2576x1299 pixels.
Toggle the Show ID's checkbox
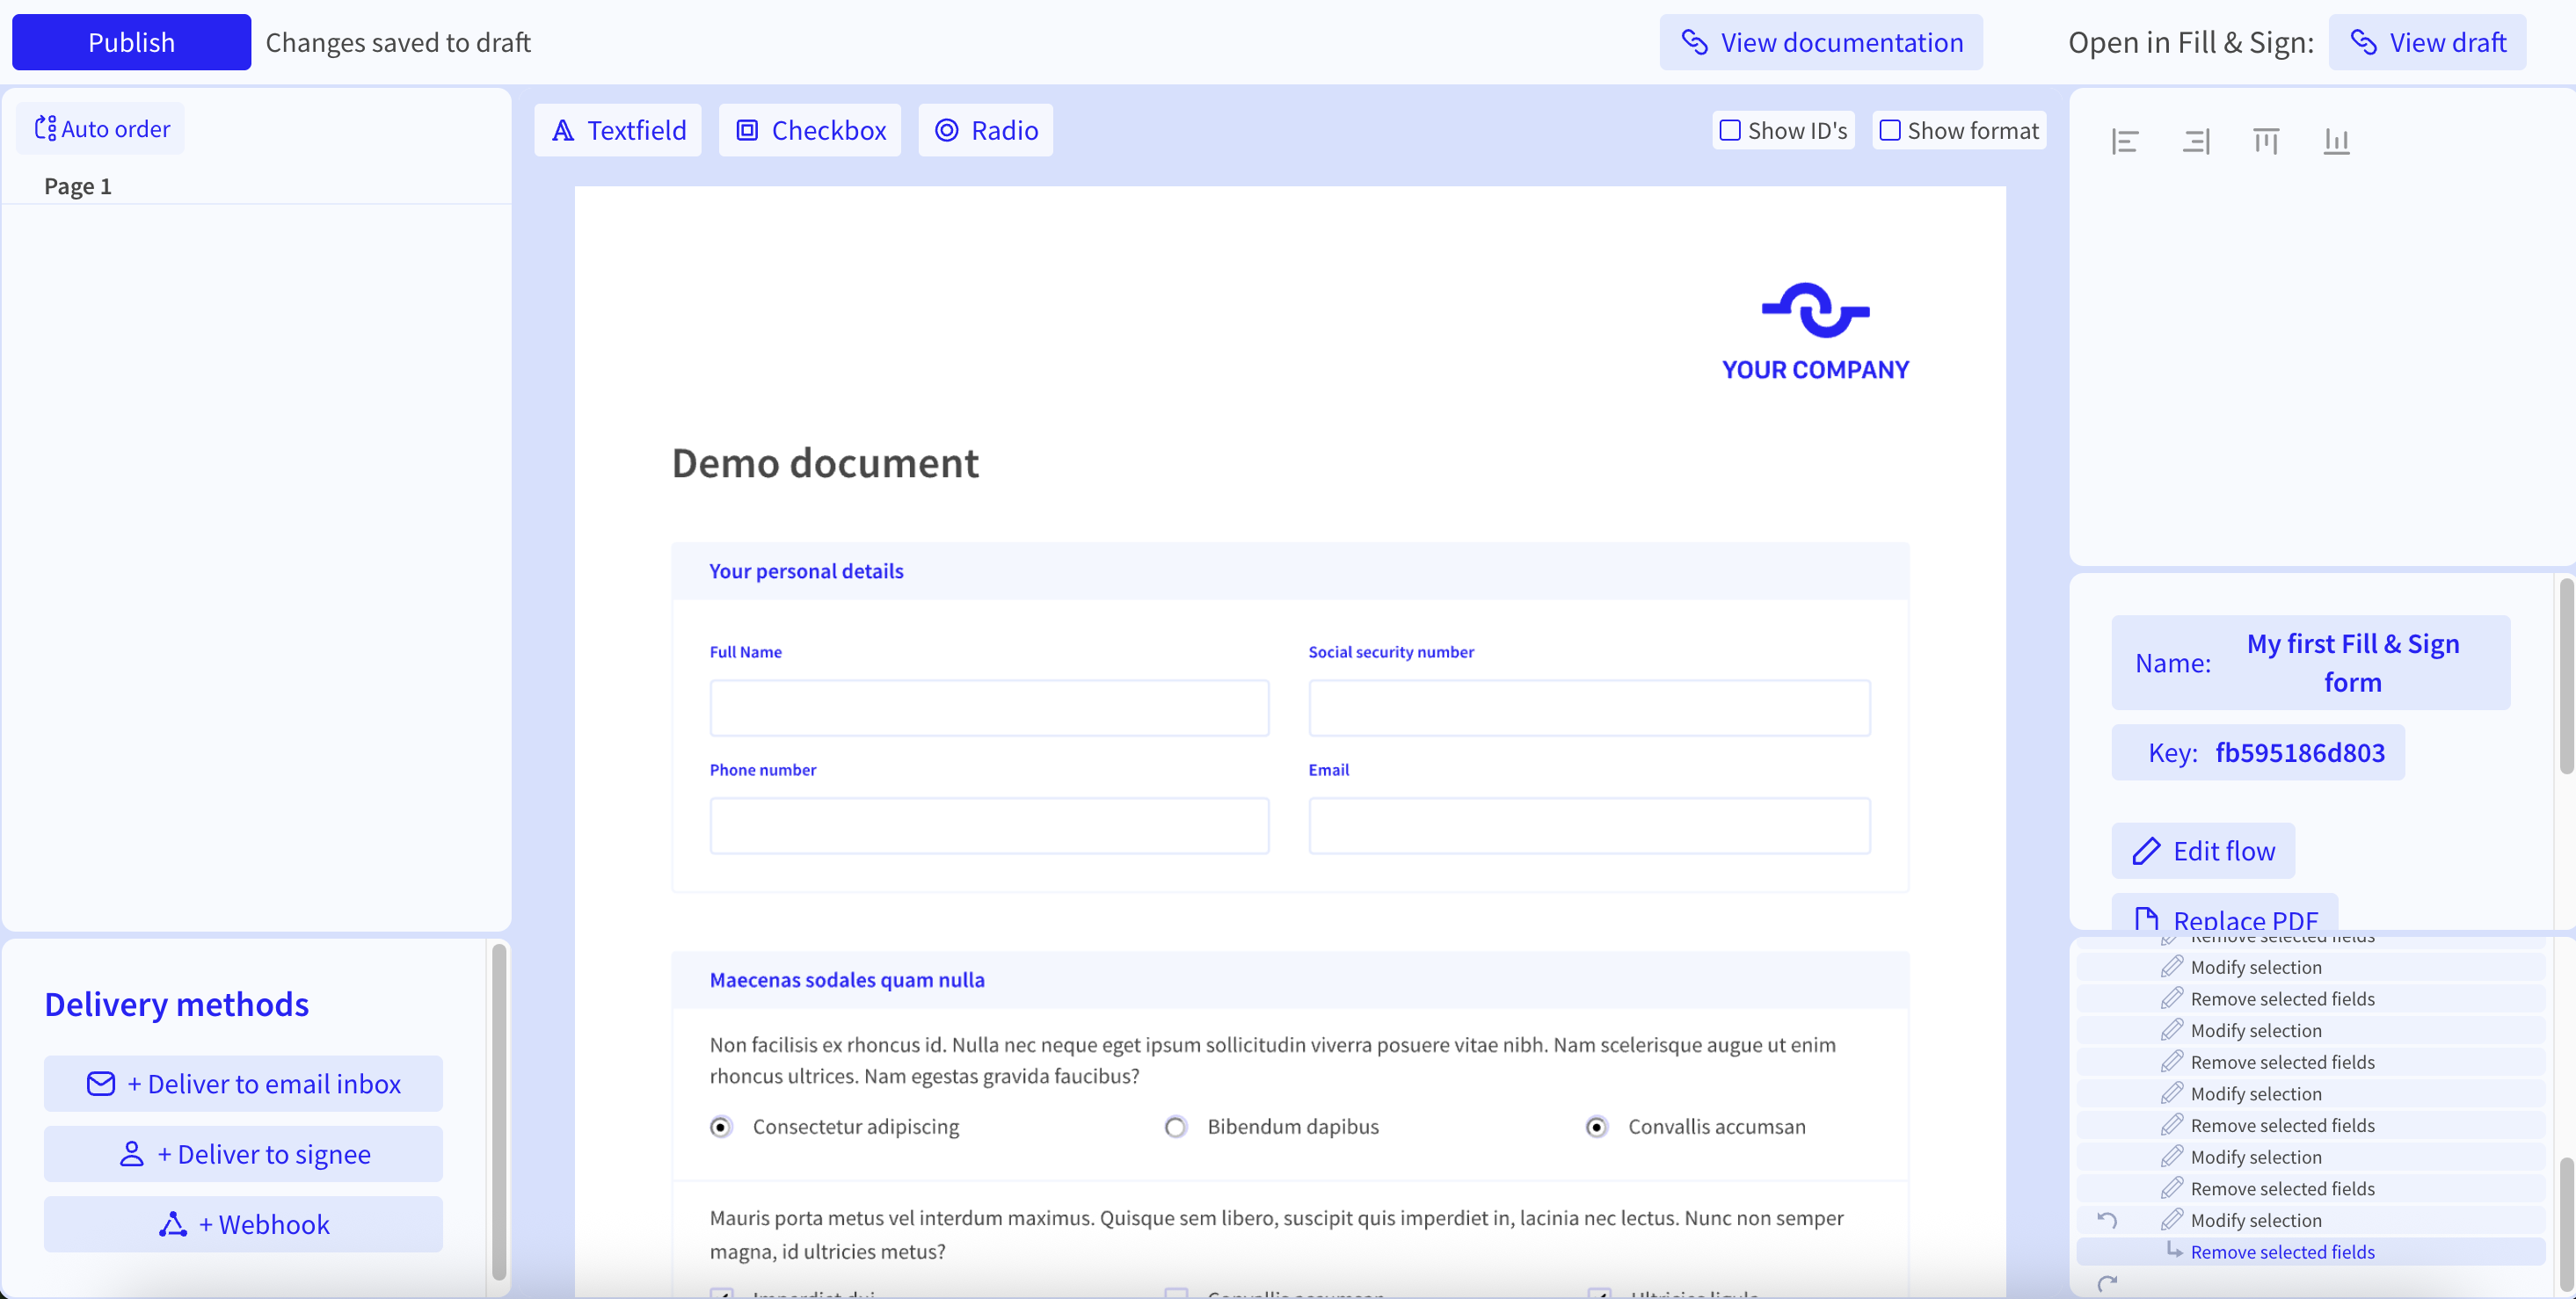click(x=1730, y=130)
